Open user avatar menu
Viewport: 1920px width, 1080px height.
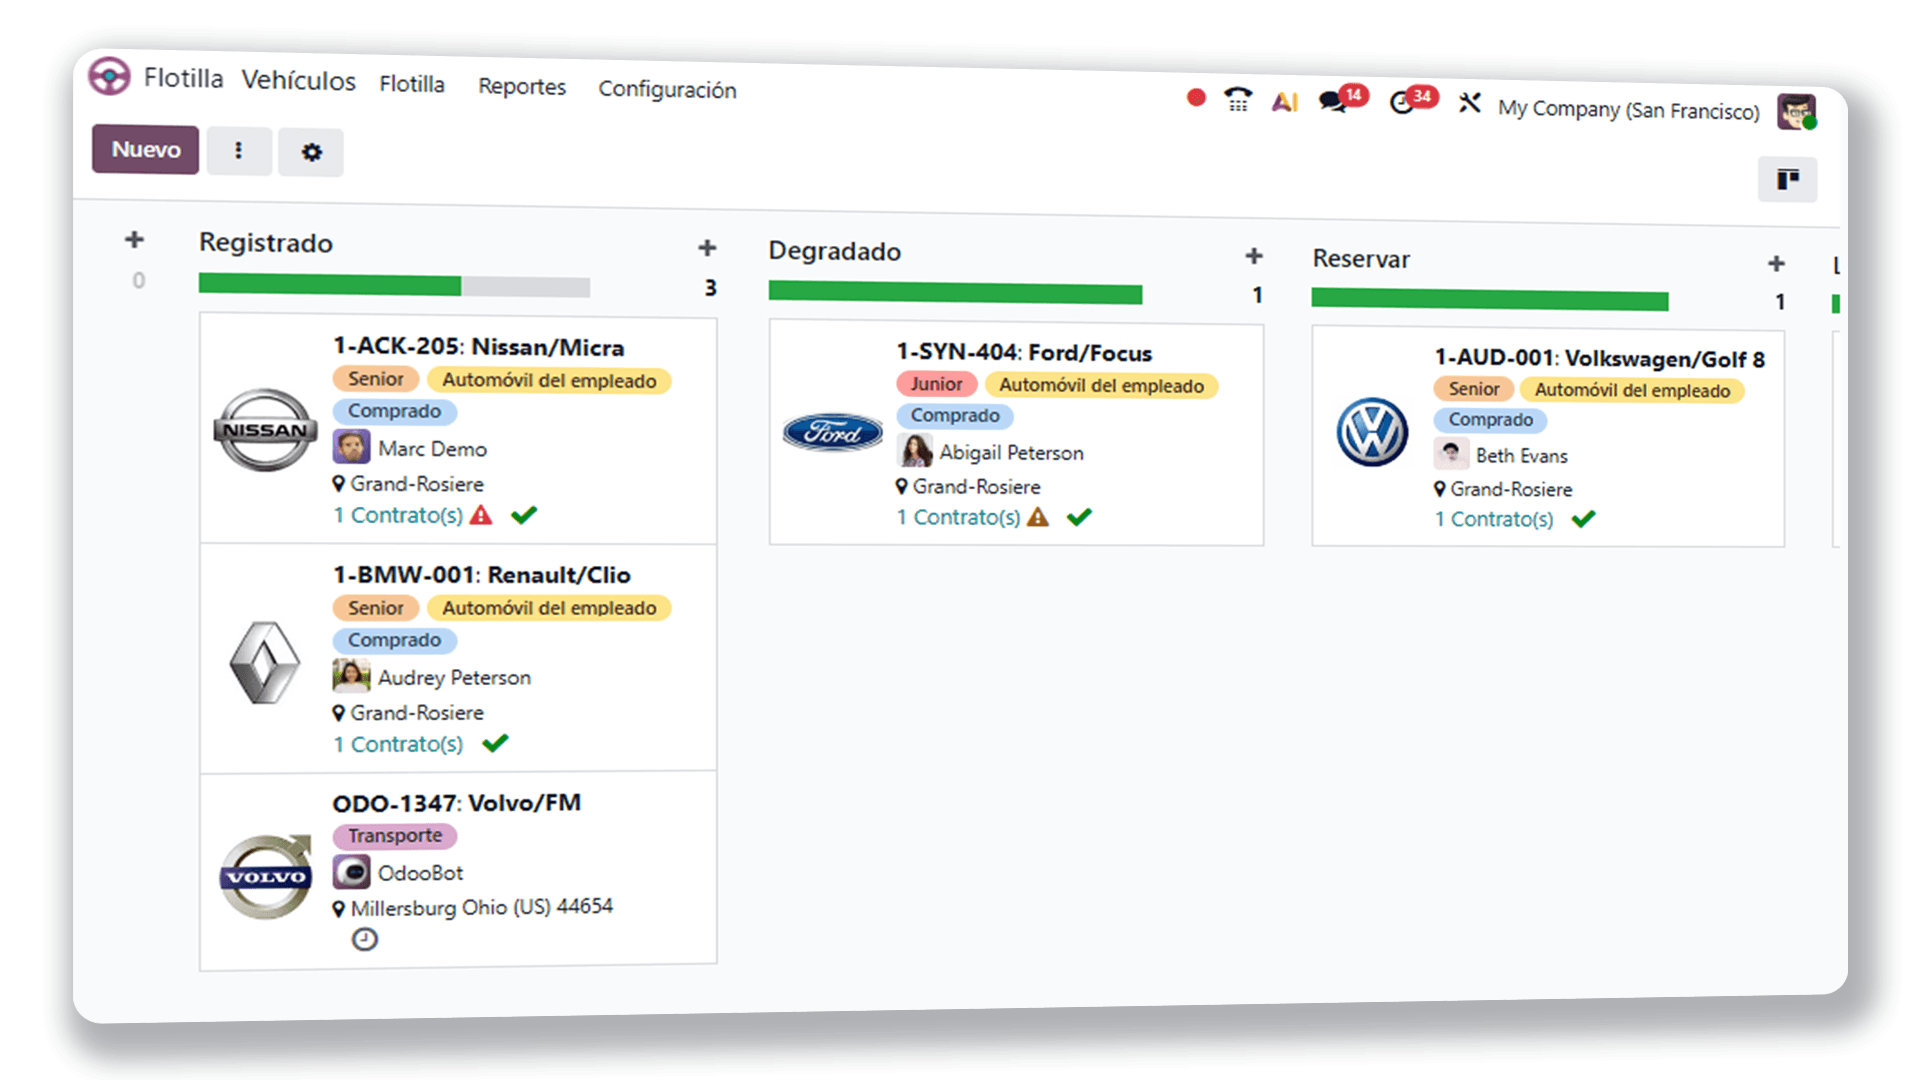pos(1796,111)
